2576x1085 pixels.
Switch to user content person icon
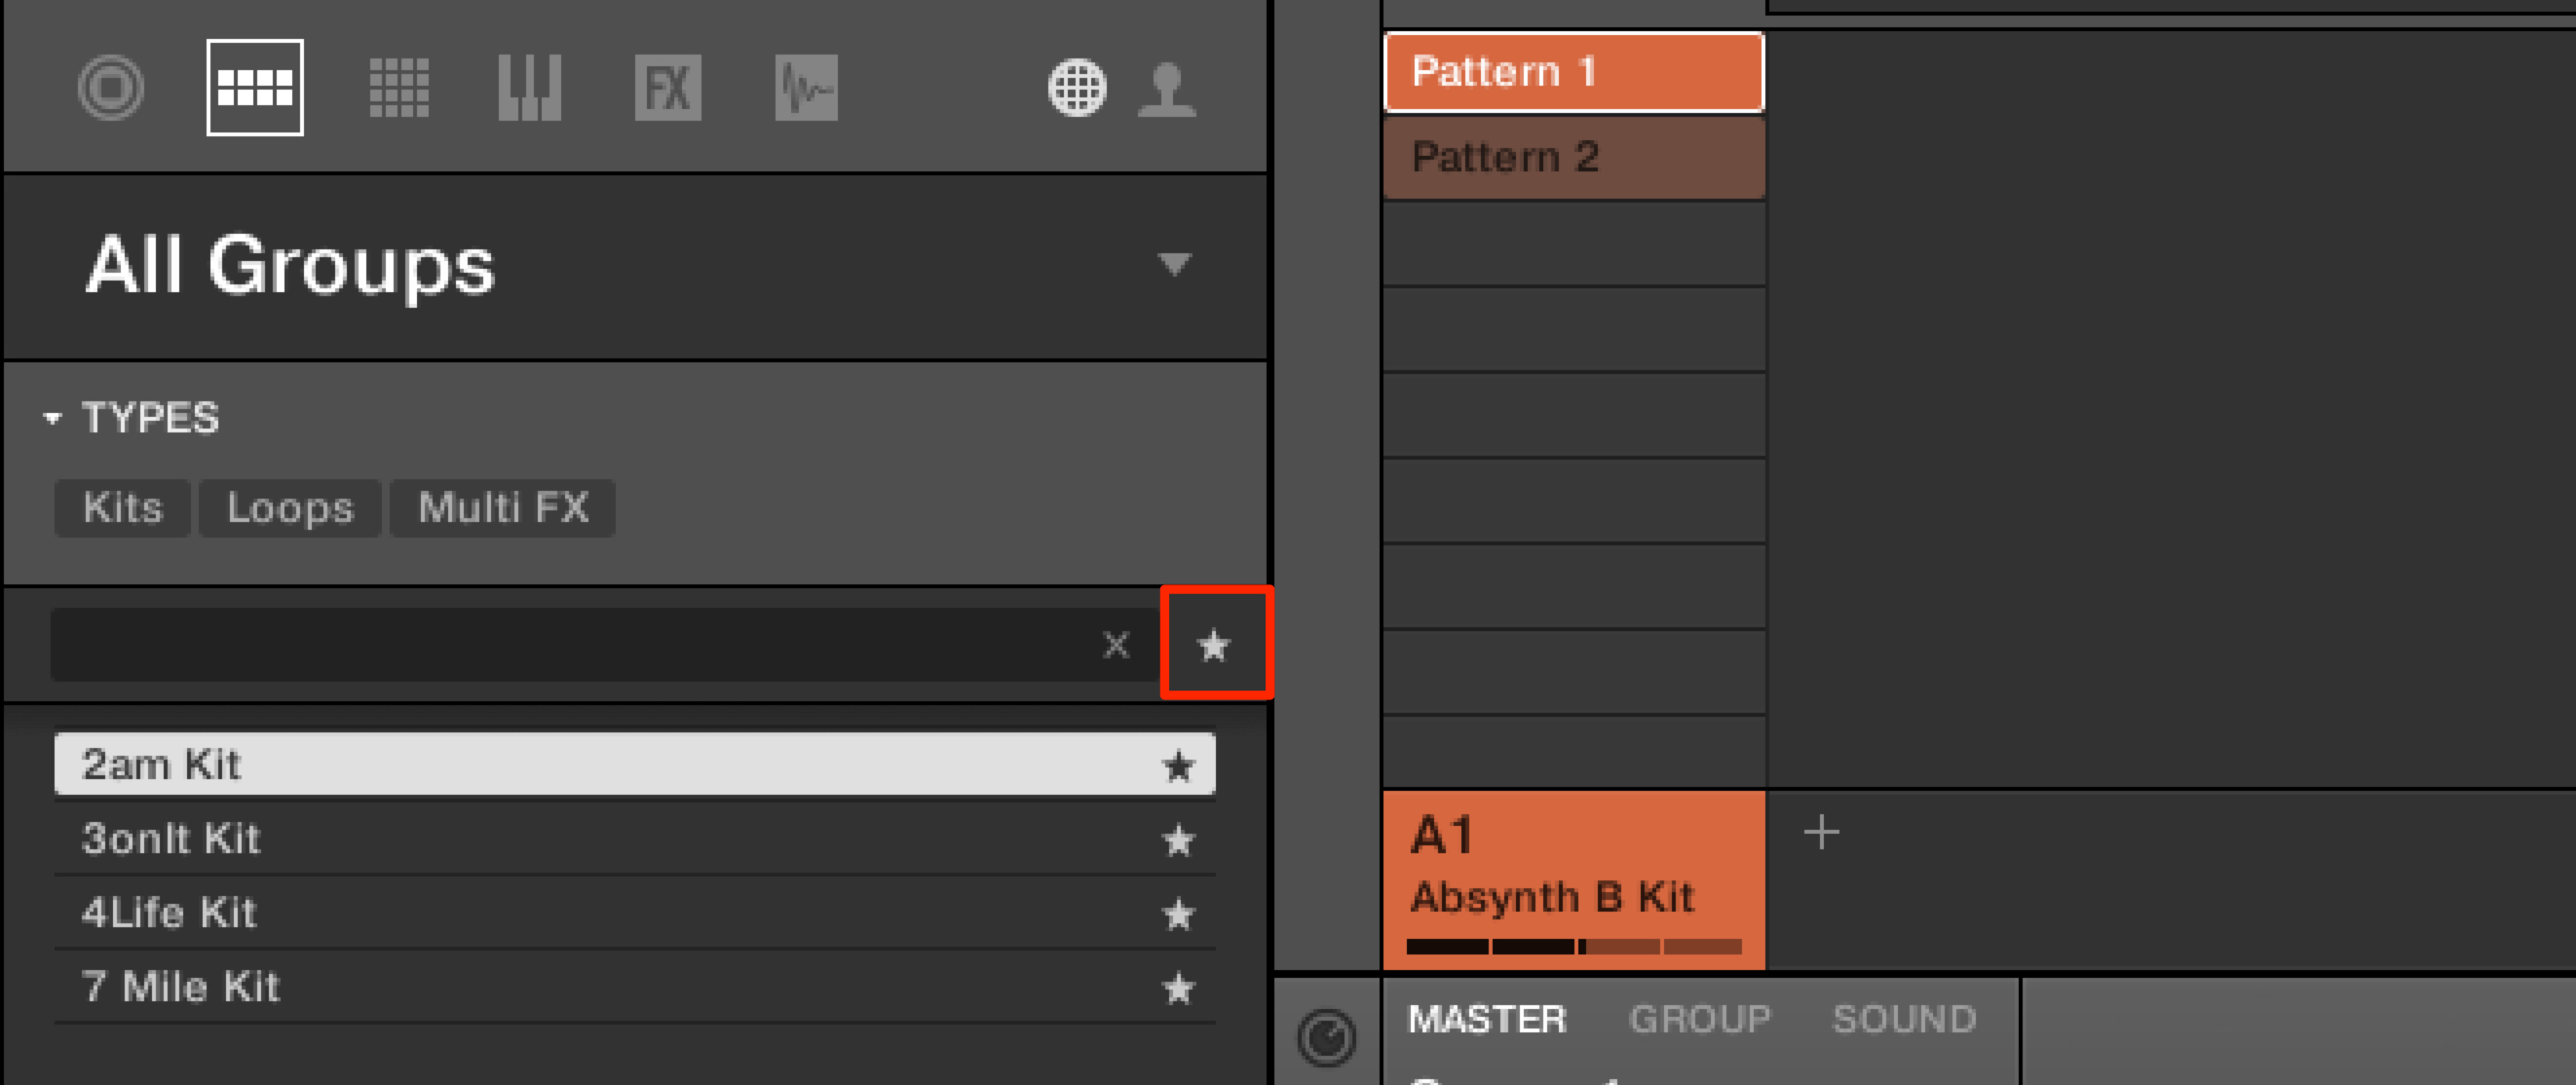[x=1167, y=89]
